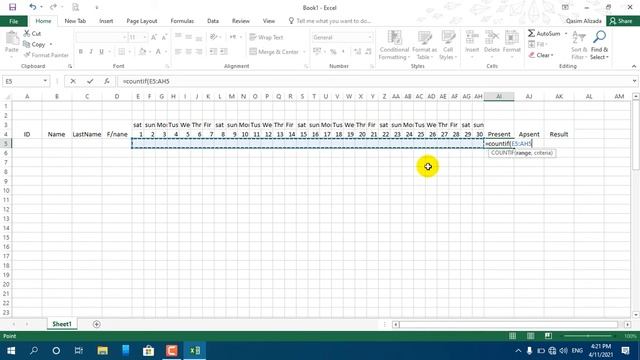This screenshot has width=640, height=360.
Task: Toggle Italic formatting
Action: click(91, 52)
